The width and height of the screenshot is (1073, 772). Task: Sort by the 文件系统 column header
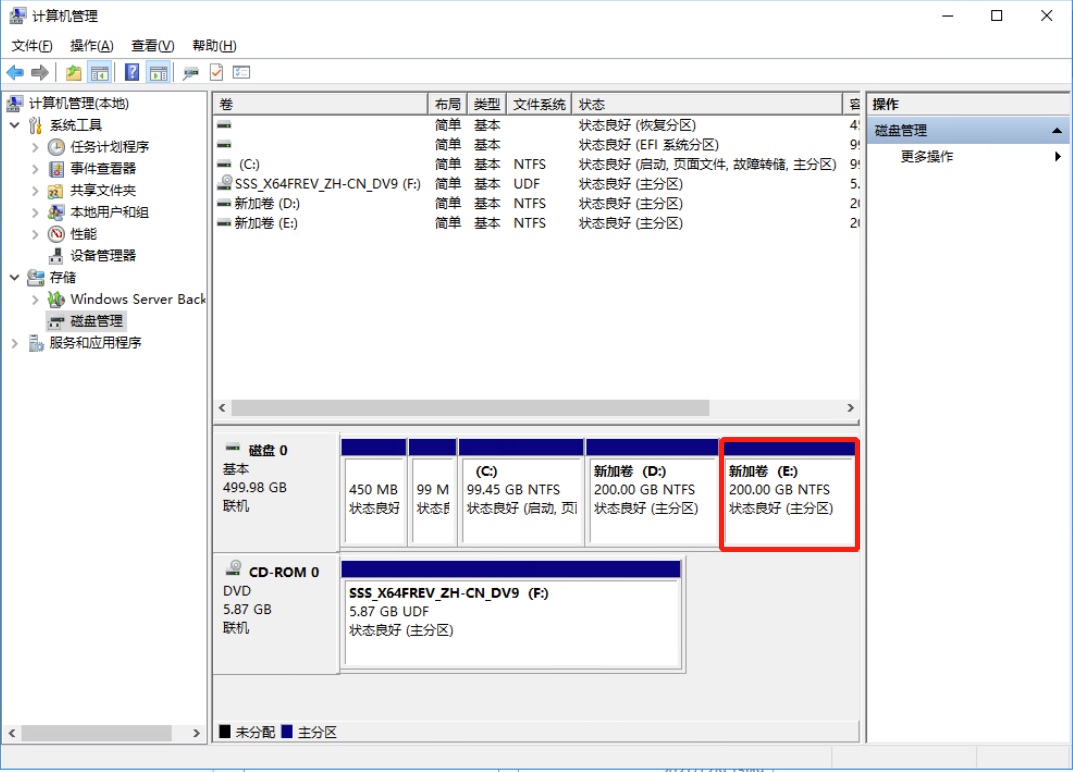tap(539, 104)
